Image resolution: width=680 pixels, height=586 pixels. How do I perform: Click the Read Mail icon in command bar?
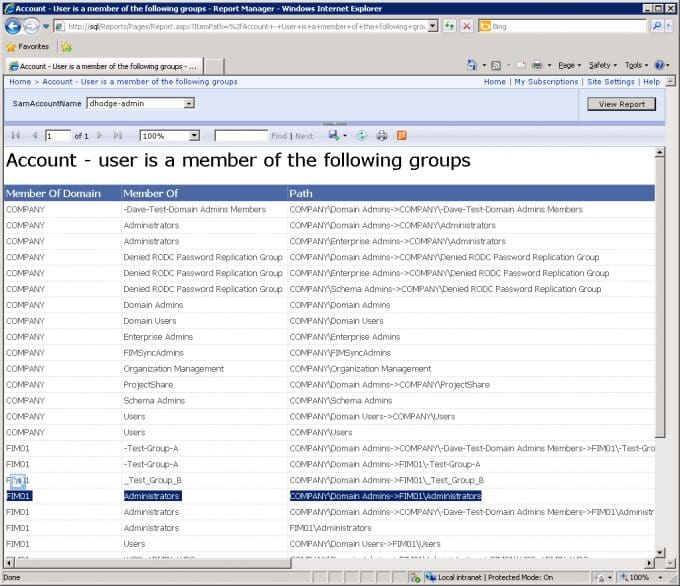coord(521,65)
